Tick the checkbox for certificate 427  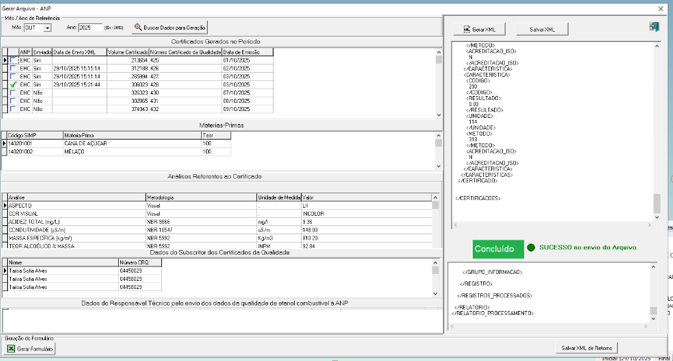pos(13,76)
